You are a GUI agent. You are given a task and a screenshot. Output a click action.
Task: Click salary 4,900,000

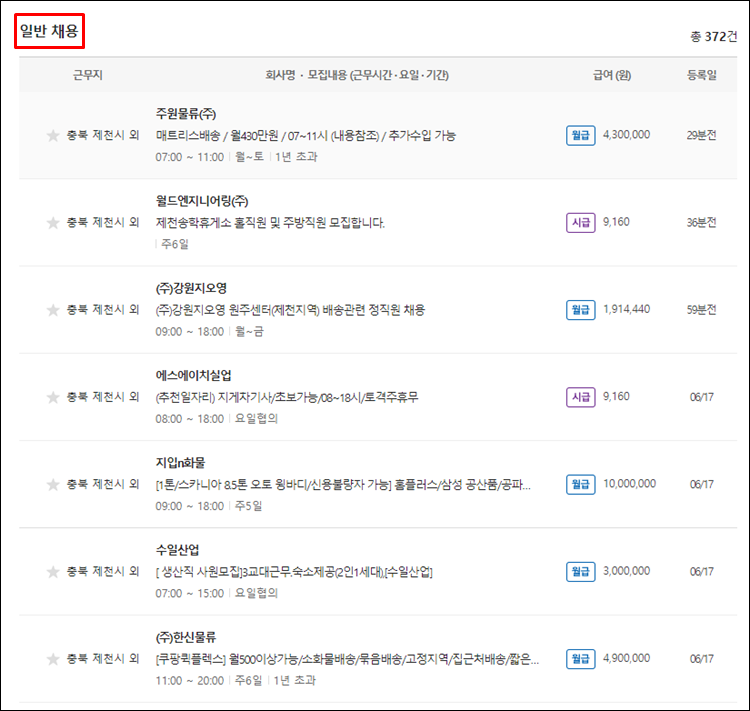click(x=626, y=658)
